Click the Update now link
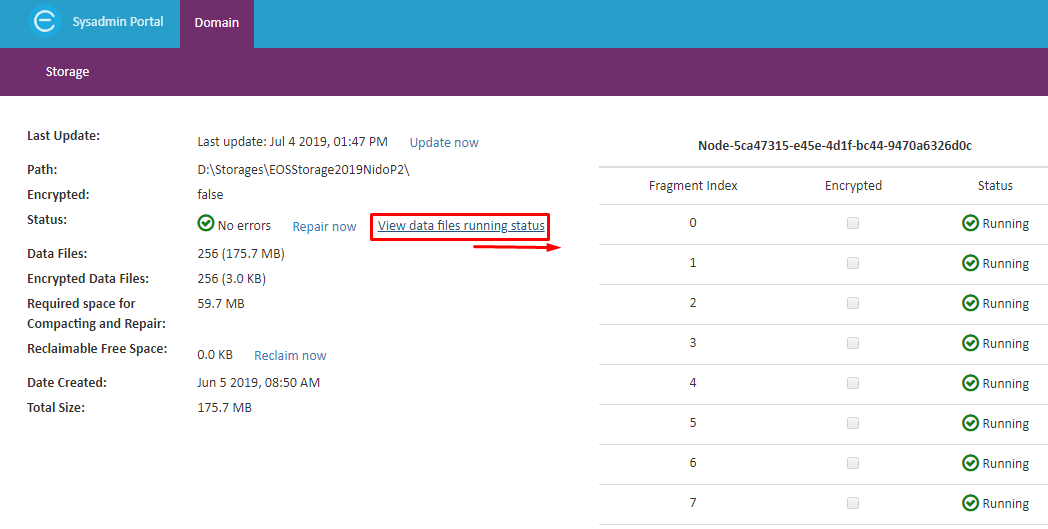 pos(444,142)
